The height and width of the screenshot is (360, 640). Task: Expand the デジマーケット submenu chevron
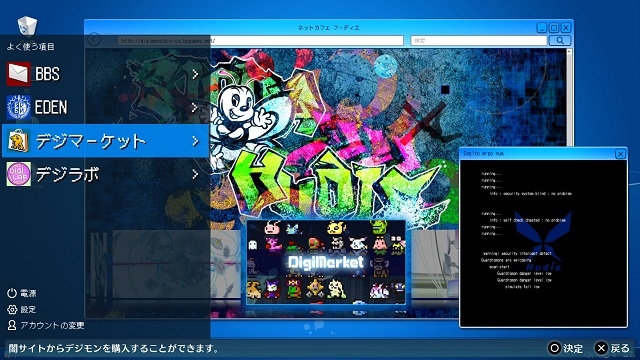(195, 141)
